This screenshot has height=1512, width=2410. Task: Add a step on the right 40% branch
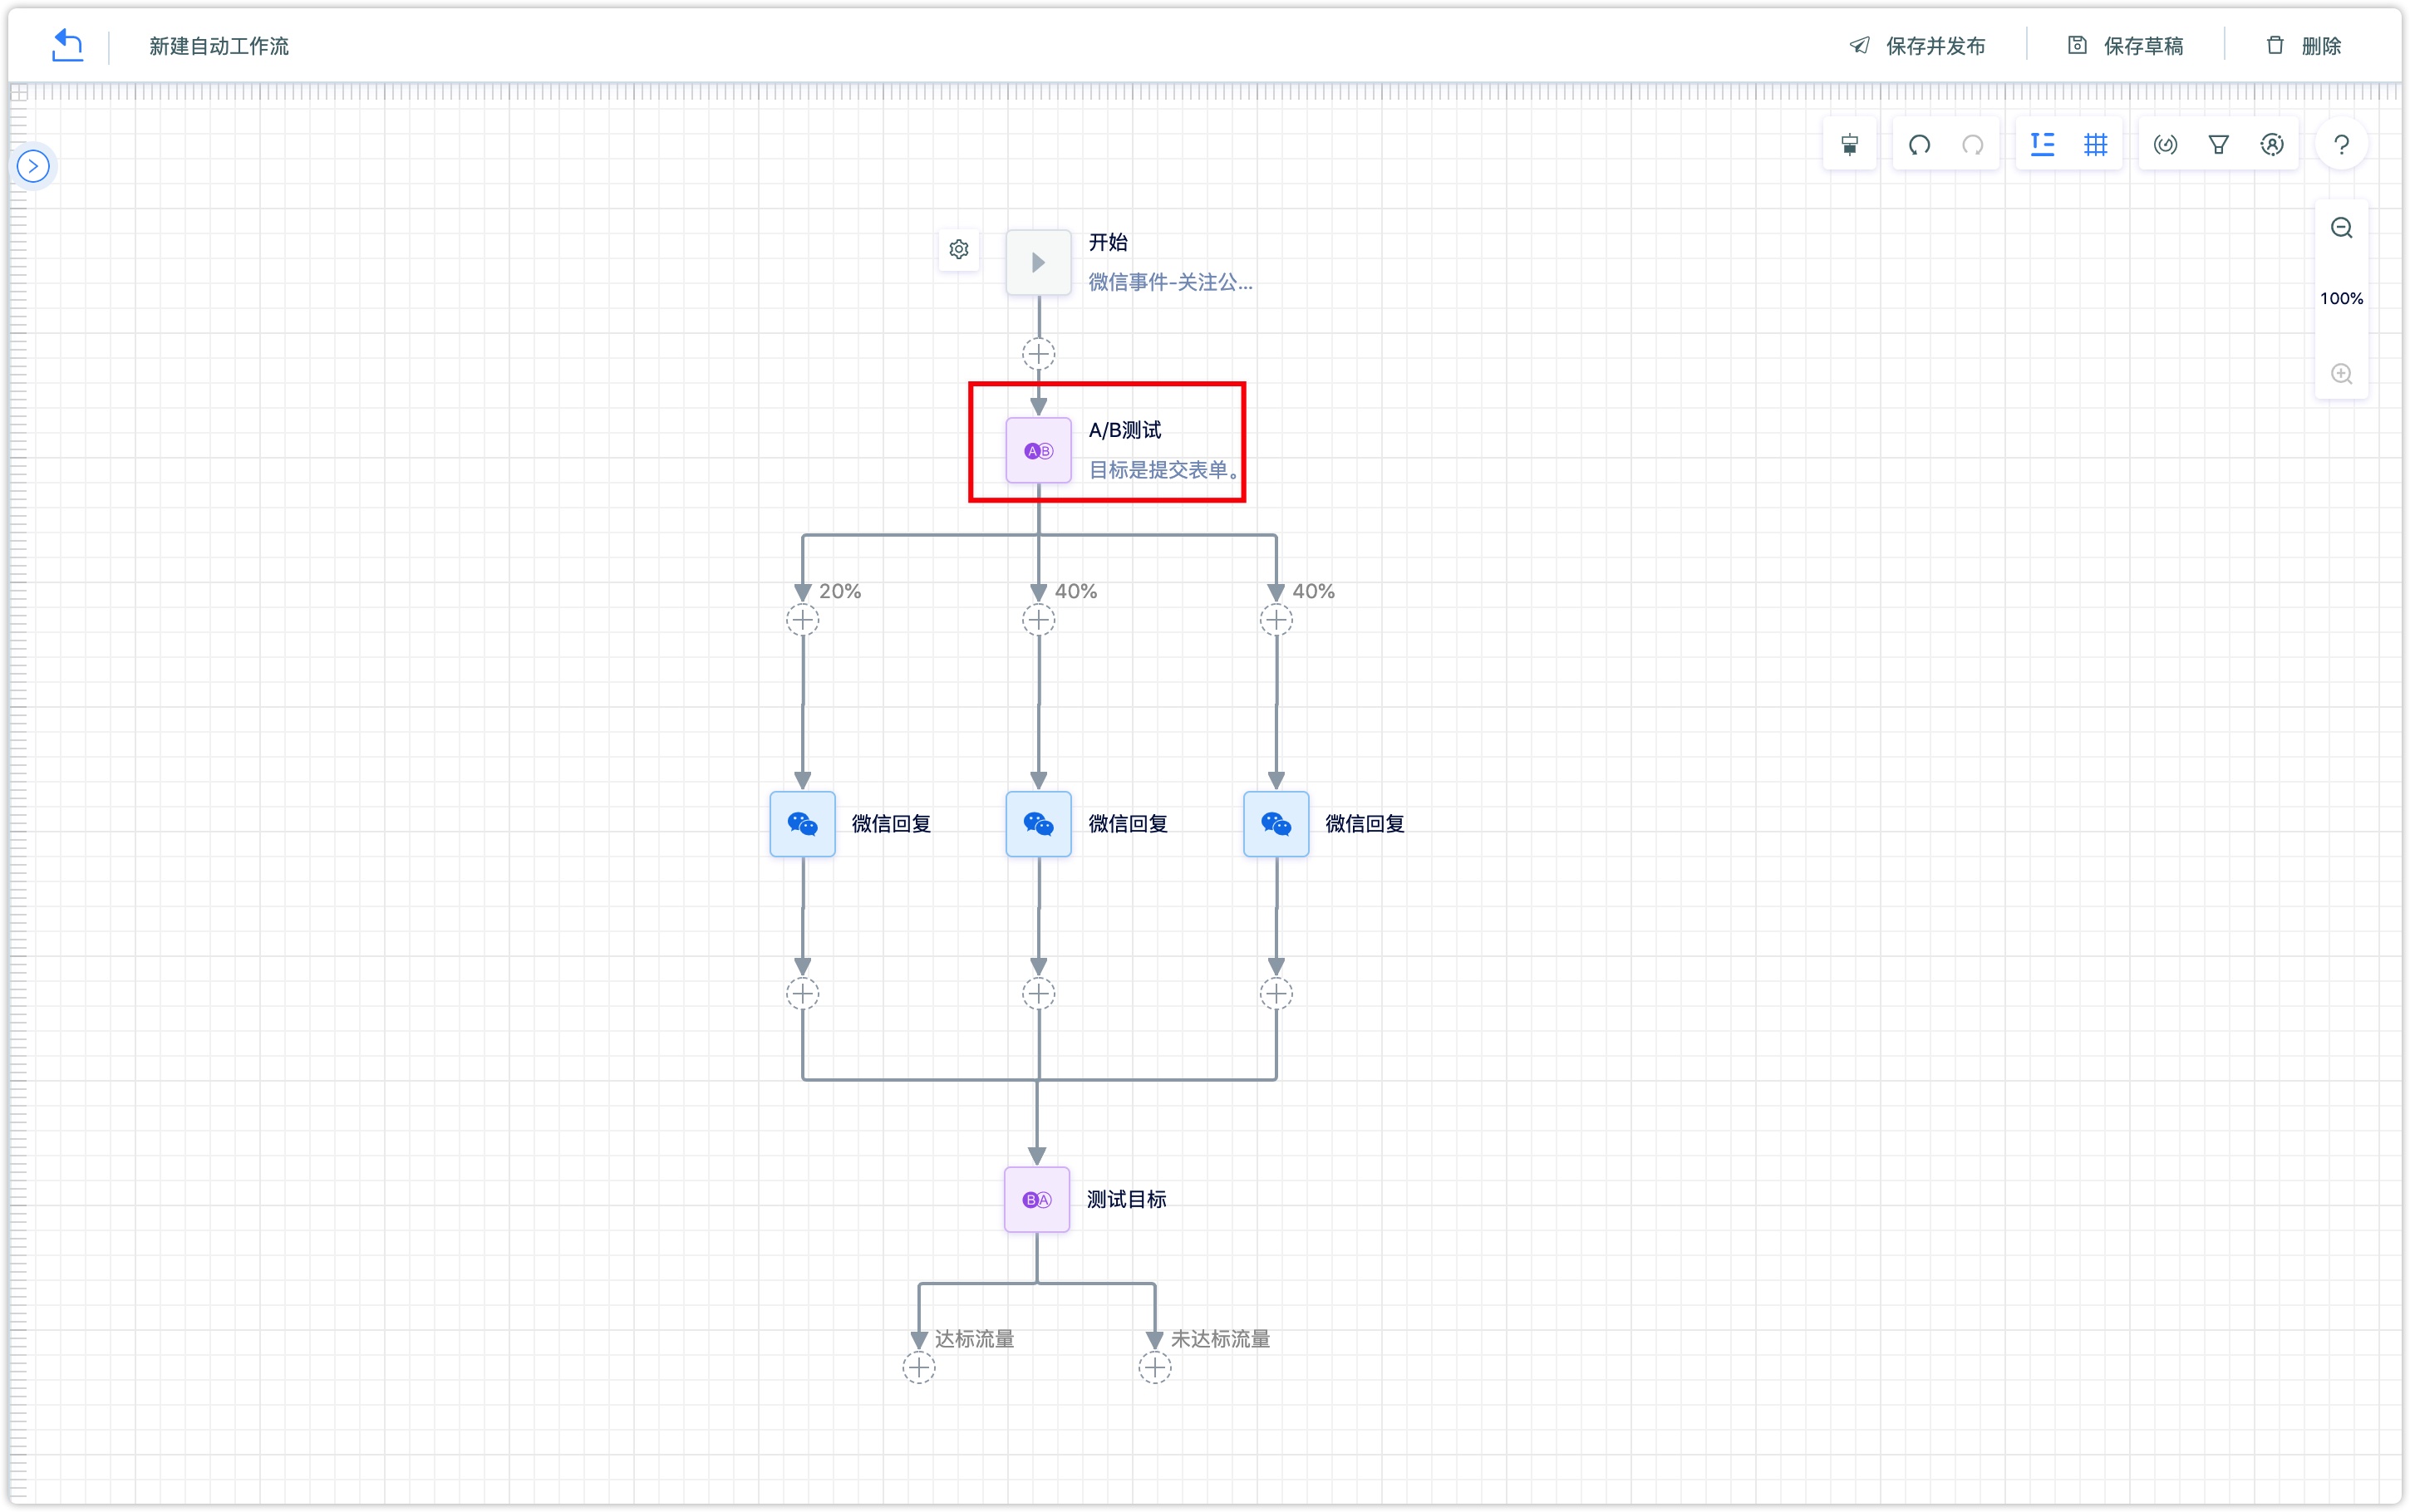1276,620
